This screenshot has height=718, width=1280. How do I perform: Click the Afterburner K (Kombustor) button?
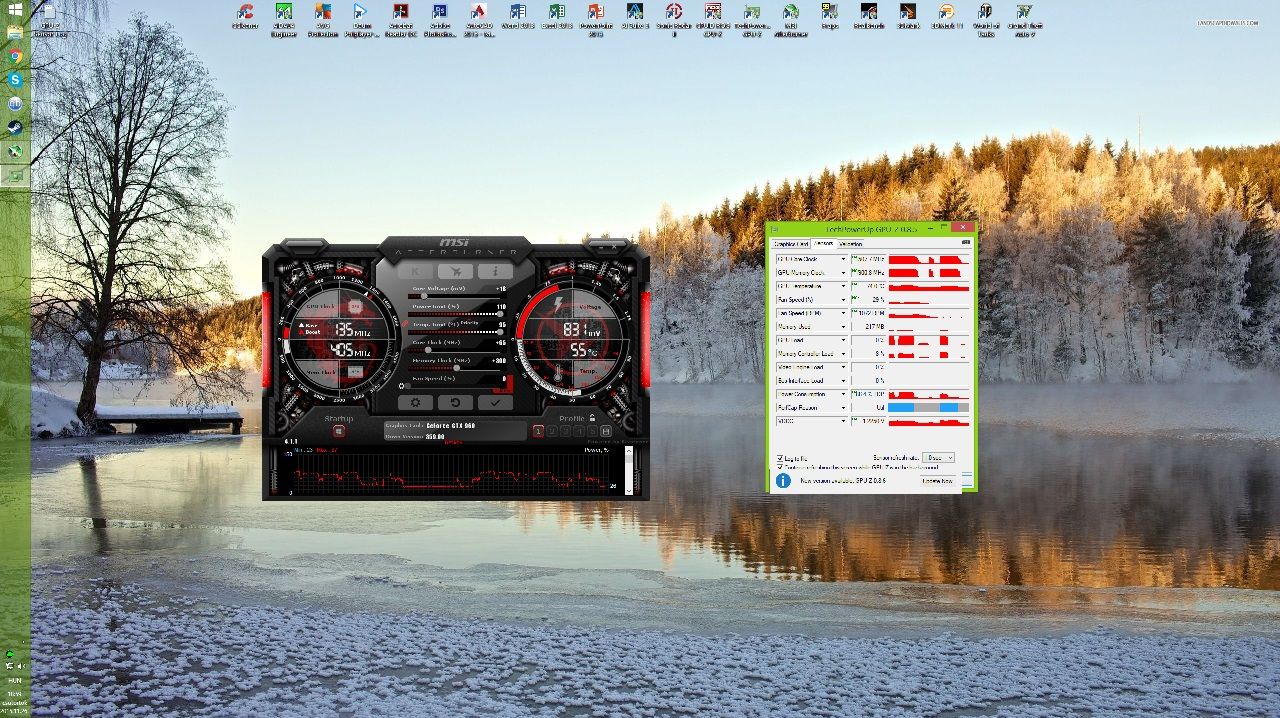coord(415,271)
